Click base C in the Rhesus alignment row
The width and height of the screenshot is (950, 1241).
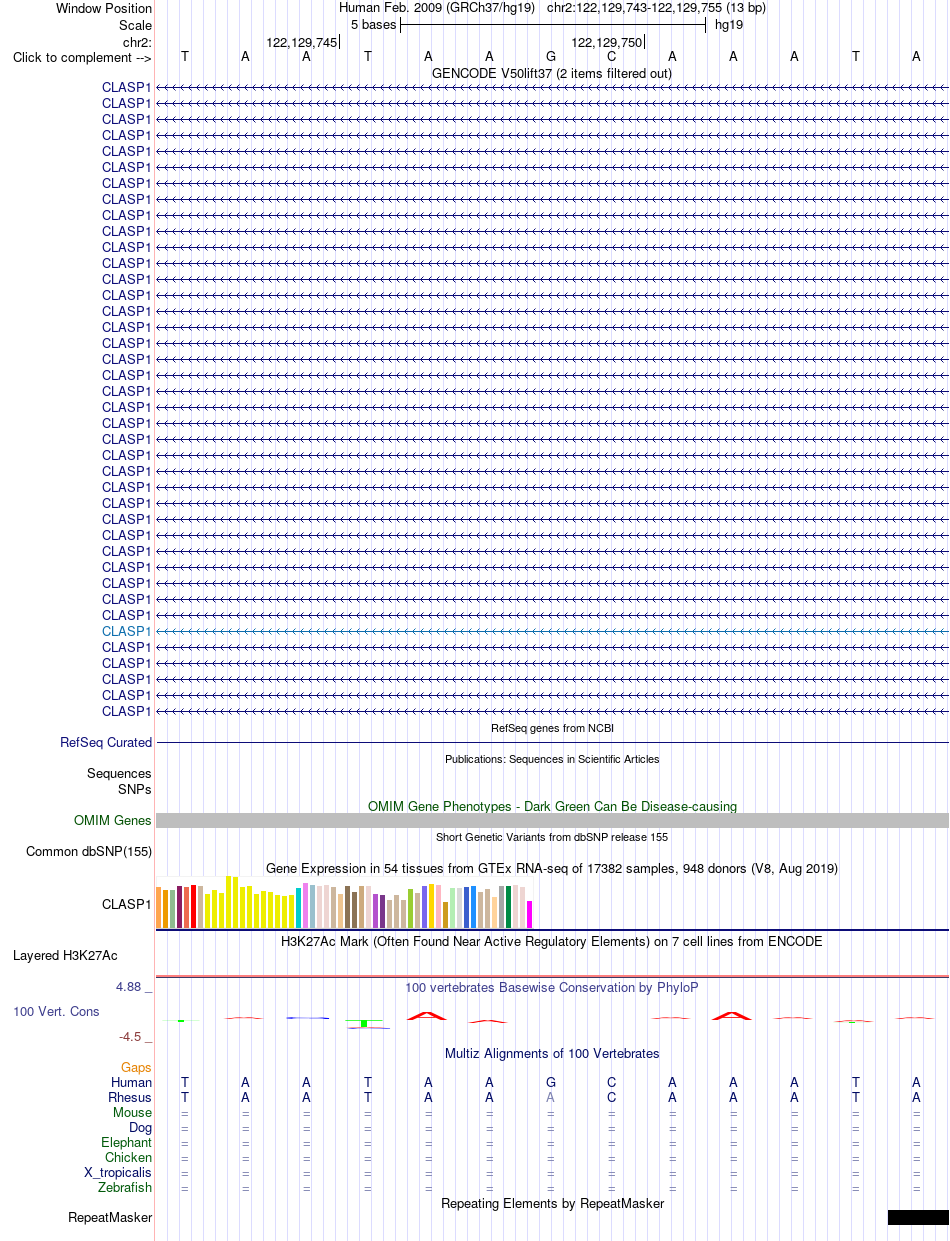611,1097
